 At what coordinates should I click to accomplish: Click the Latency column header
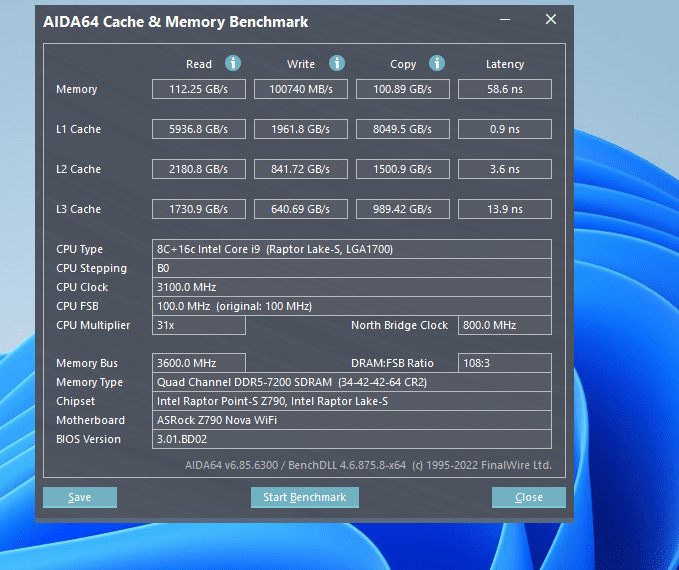click(505, 64)
